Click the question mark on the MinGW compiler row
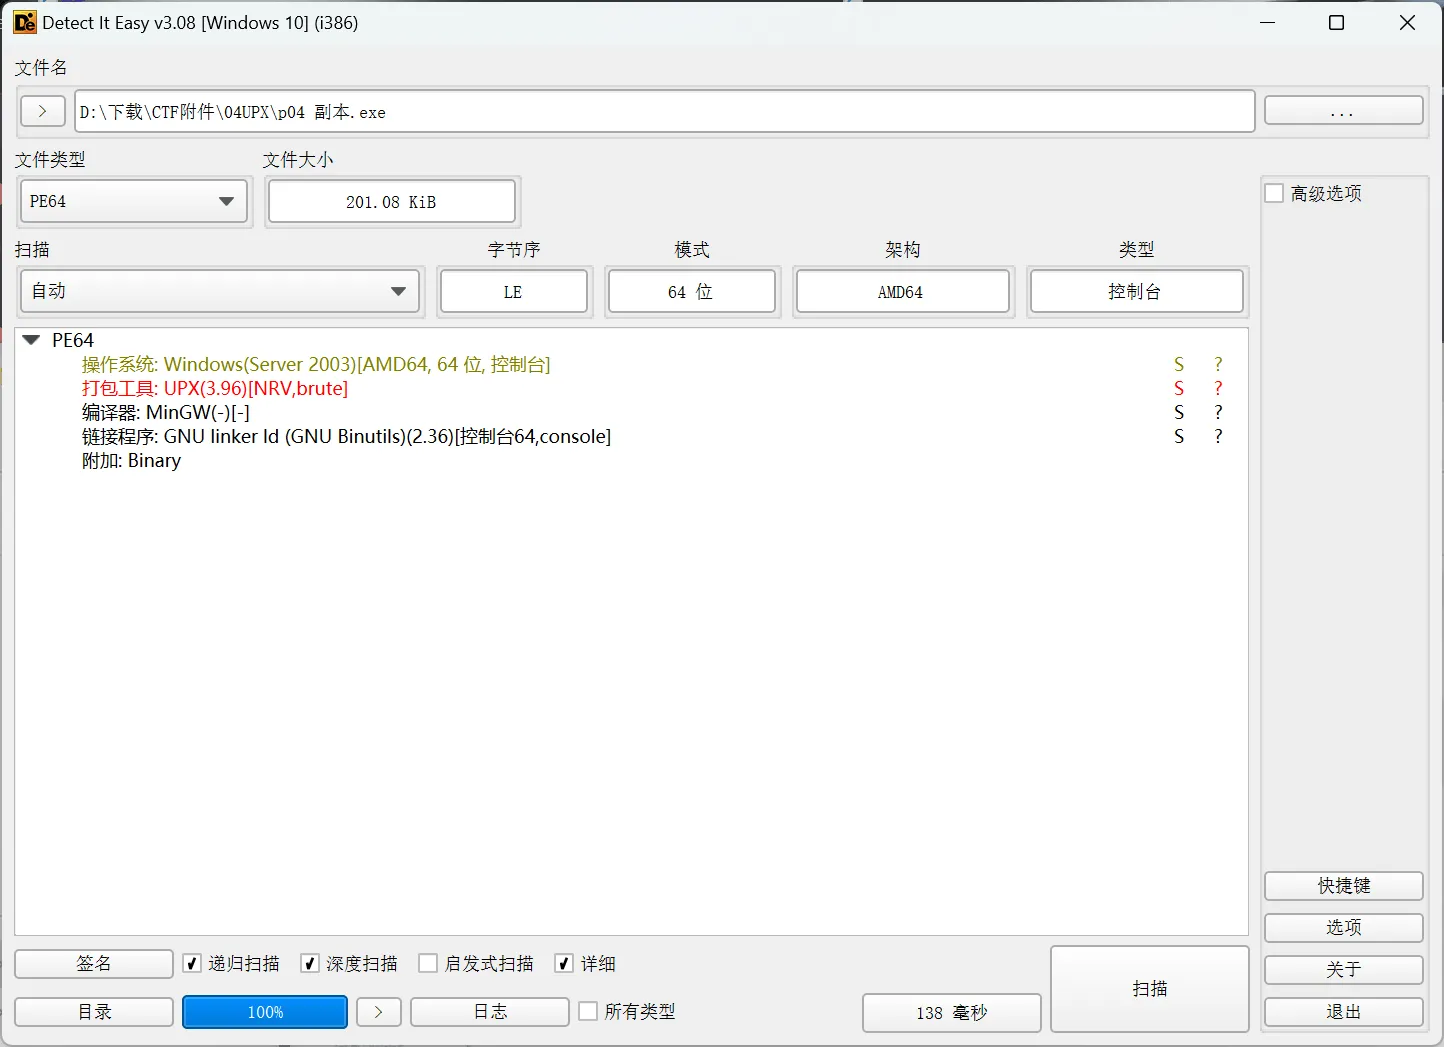Image resolution: width=1444 pixels, height=1047 pixels. [x=1218, y=412]
